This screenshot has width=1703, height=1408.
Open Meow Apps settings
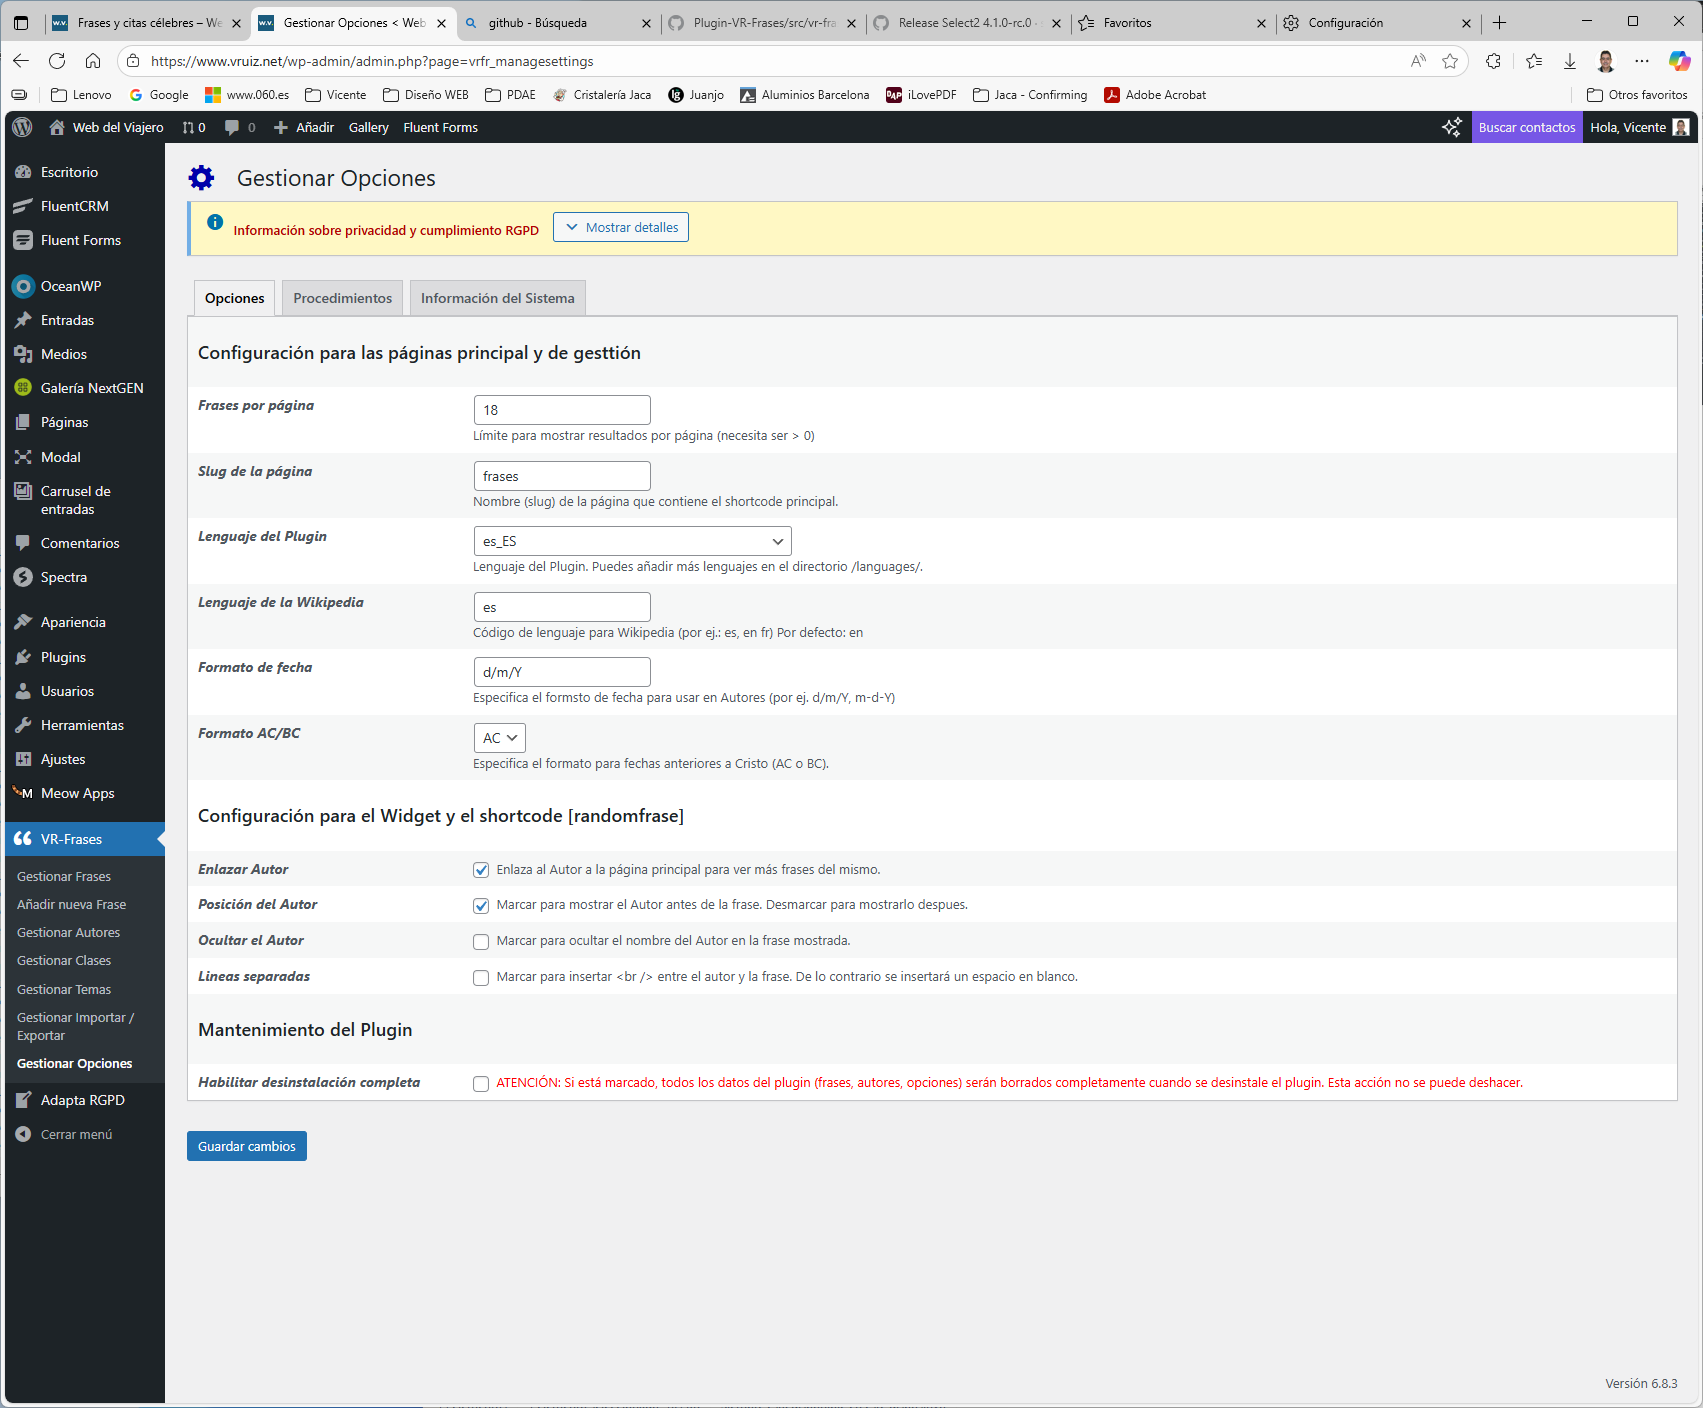point(76,793)
